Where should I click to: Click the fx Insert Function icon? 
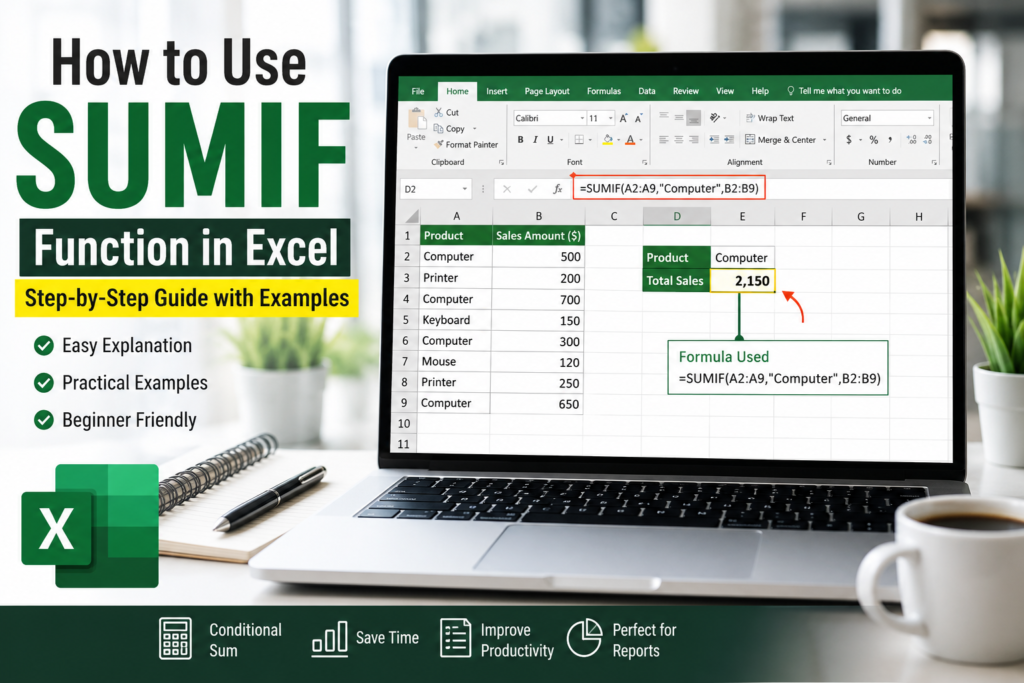point(558,189)
